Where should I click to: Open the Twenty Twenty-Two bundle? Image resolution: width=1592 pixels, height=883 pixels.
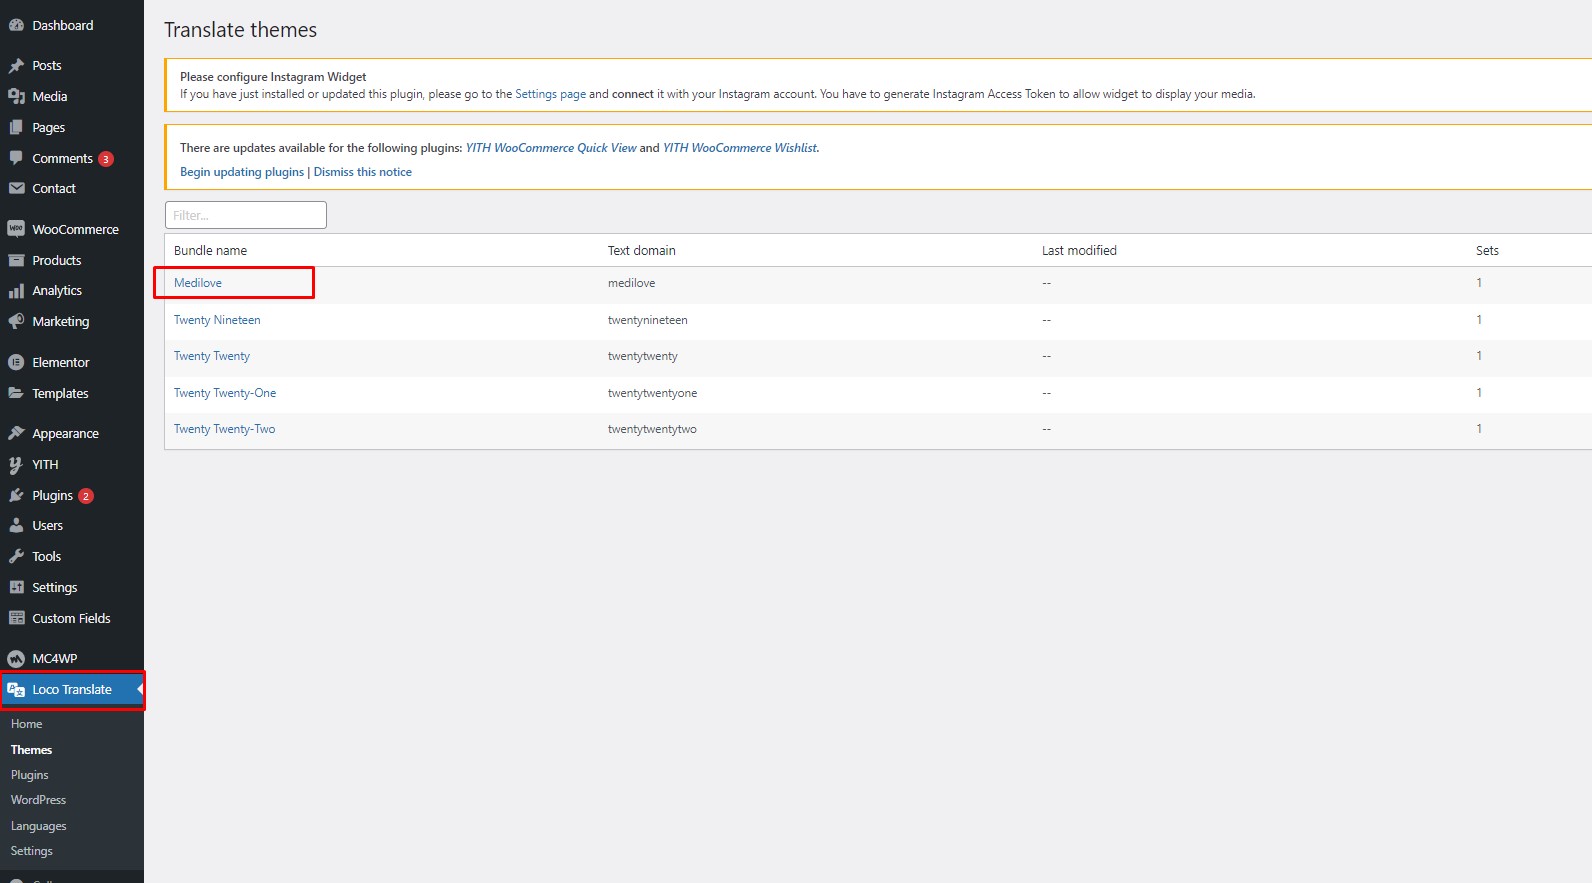[224, 429]
